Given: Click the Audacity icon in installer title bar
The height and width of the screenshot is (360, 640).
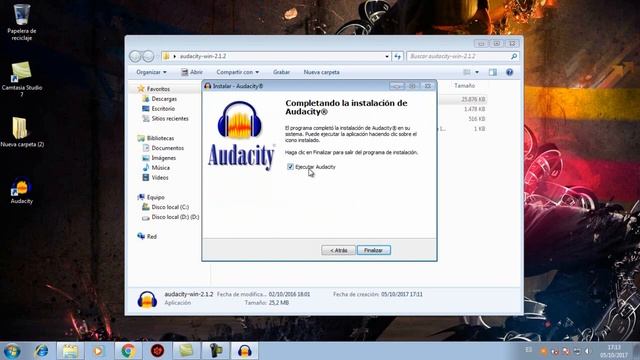Looking at the screenshot, I should coord(207,86).
